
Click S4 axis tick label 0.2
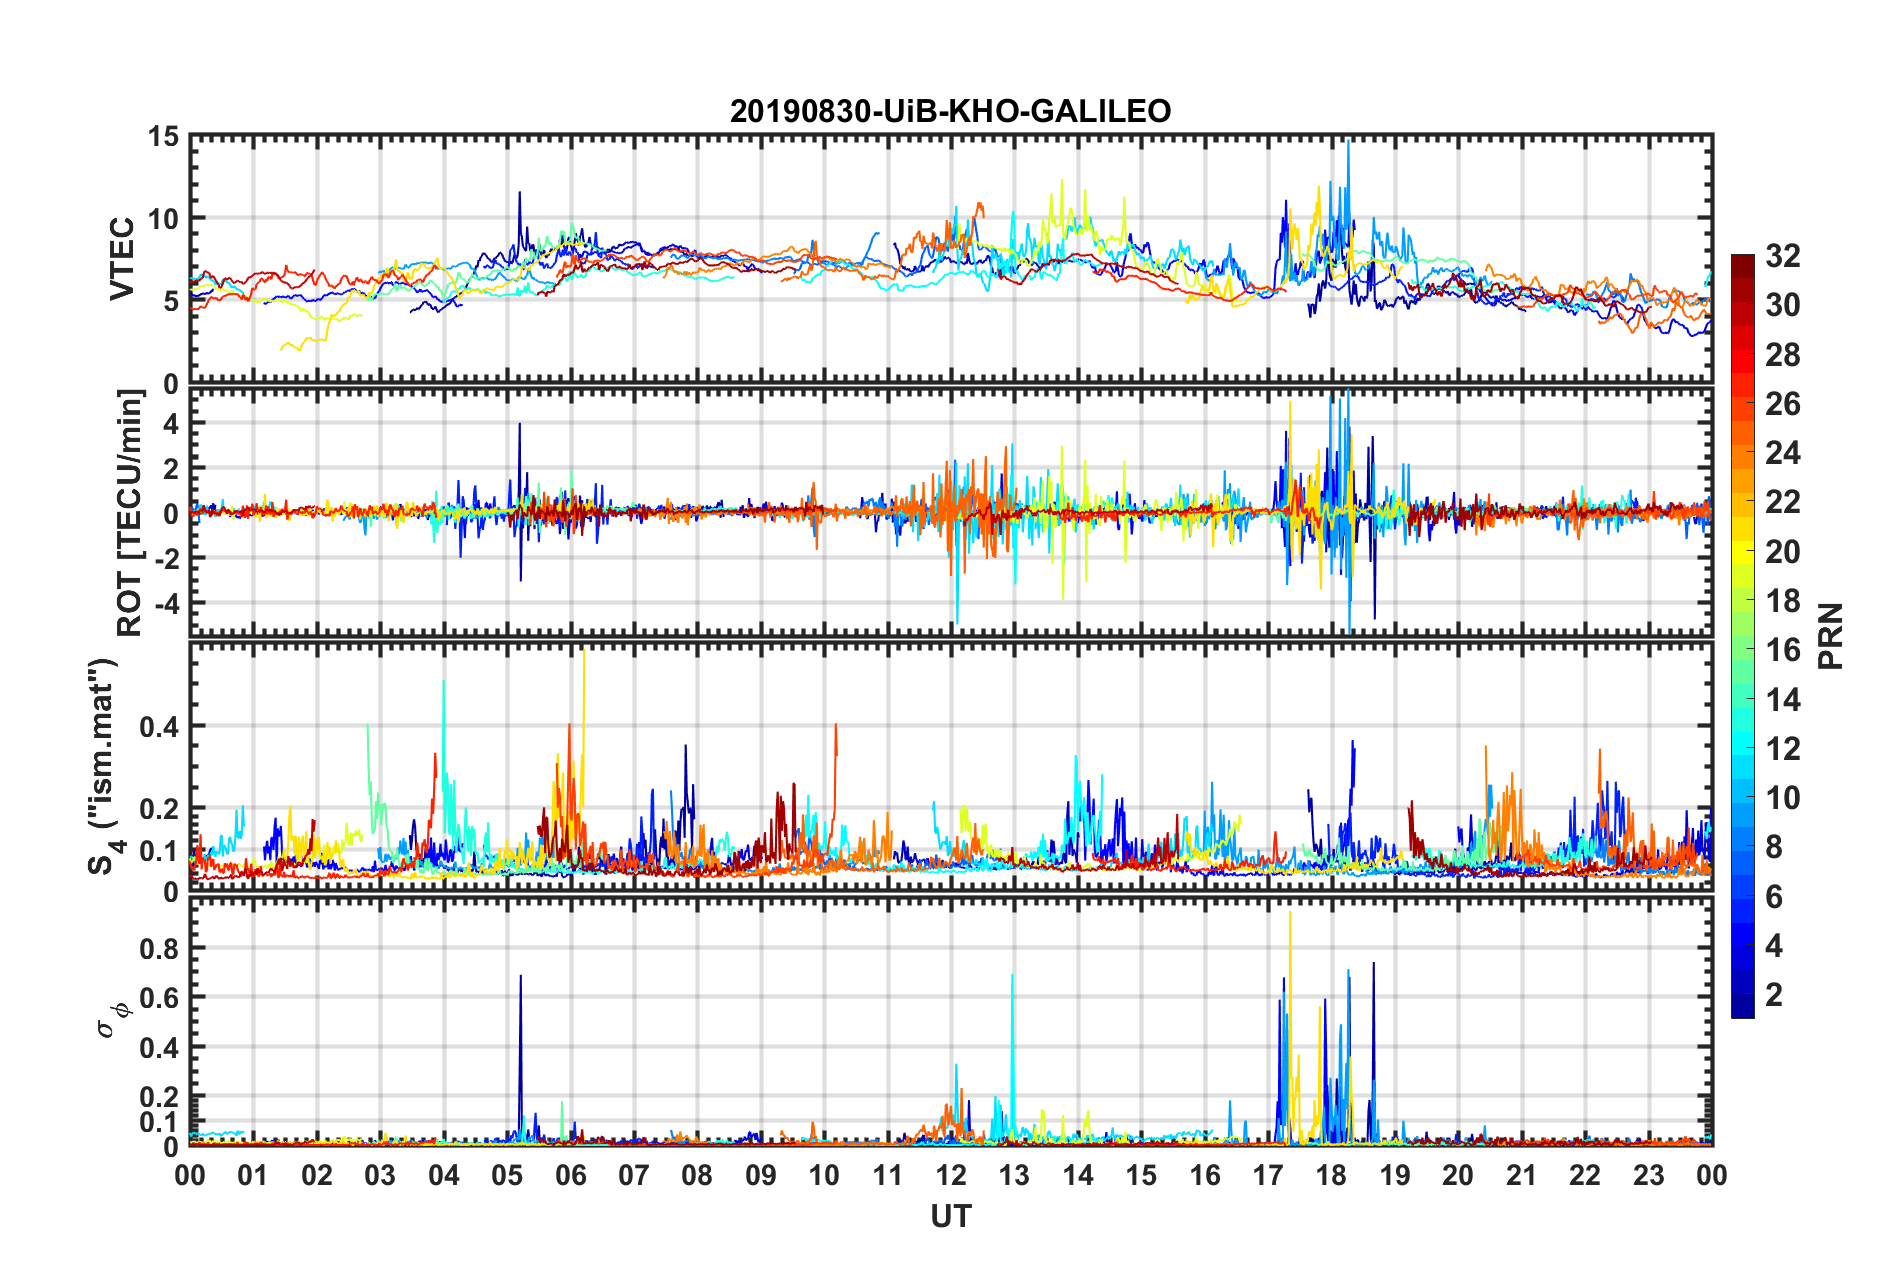[x=159, y=809]
